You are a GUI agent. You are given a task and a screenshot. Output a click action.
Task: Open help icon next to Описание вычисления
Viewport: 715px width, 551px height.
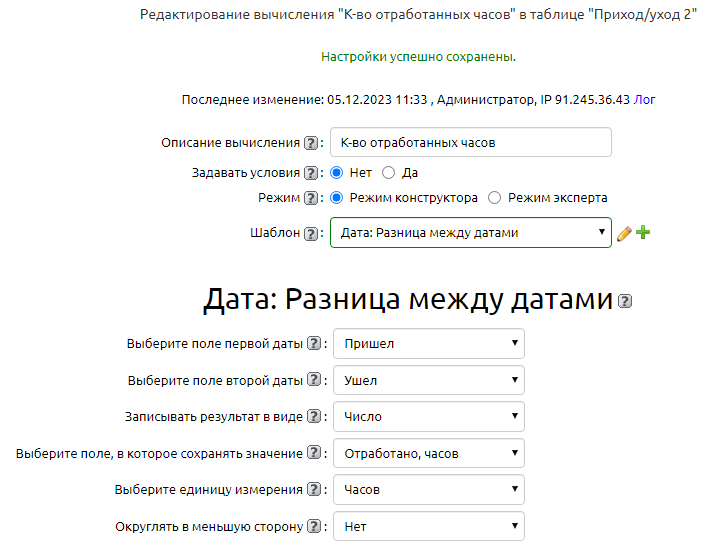pyautogui.click(x=311, y=143)
